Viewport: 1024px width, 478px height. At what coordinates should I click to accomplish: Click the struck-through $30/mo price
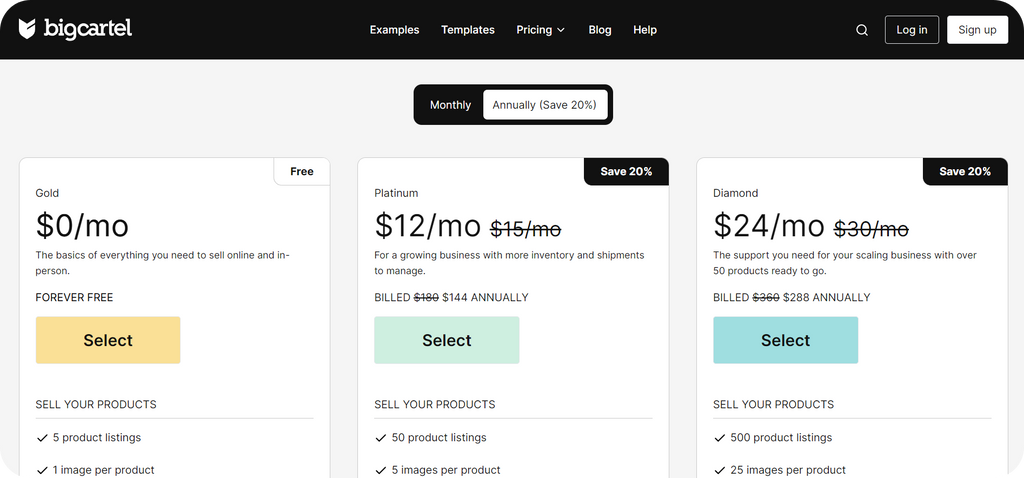coord(871,229)
